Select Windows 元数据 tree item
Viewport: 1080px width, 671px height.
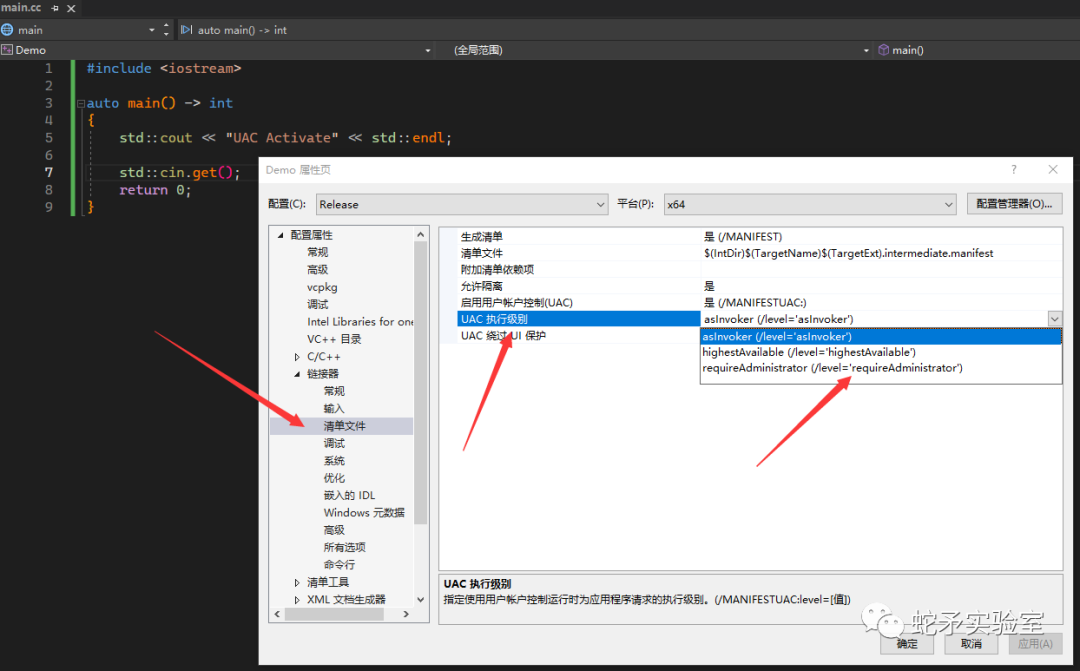pos(364,513)
